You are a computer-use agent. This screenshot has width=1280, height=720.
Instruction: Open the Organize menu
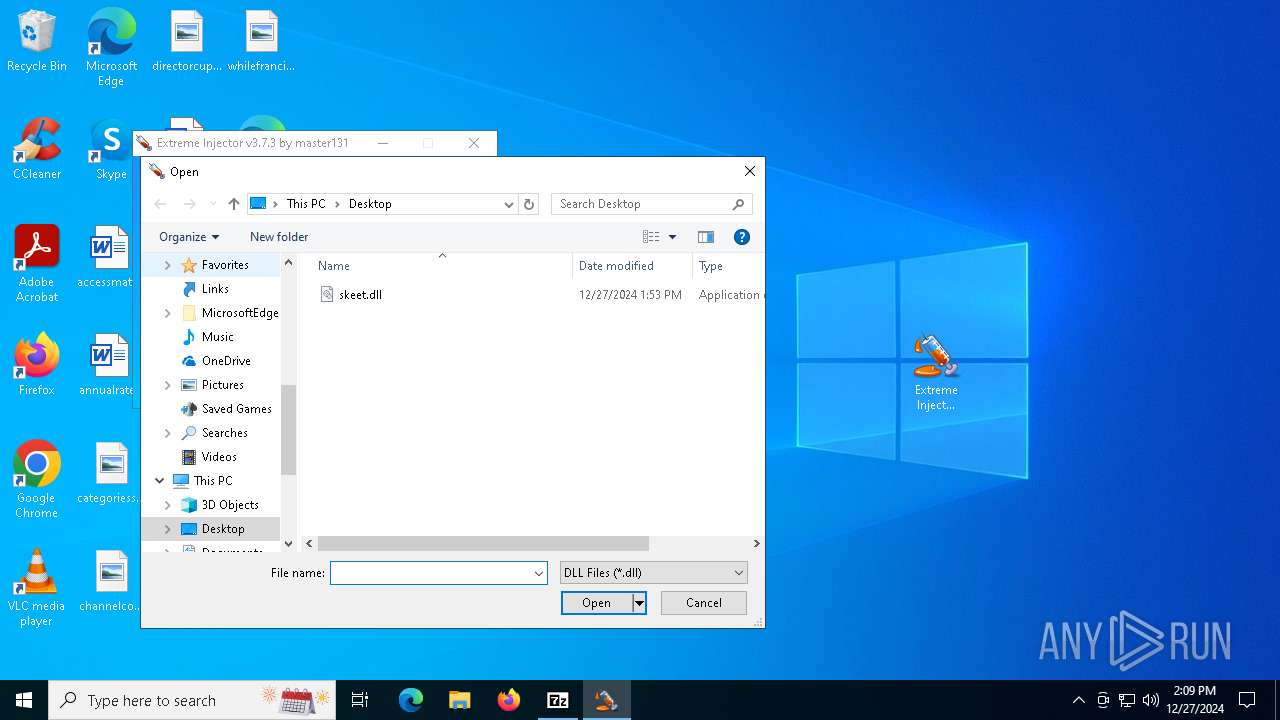[x=189, y=237]
